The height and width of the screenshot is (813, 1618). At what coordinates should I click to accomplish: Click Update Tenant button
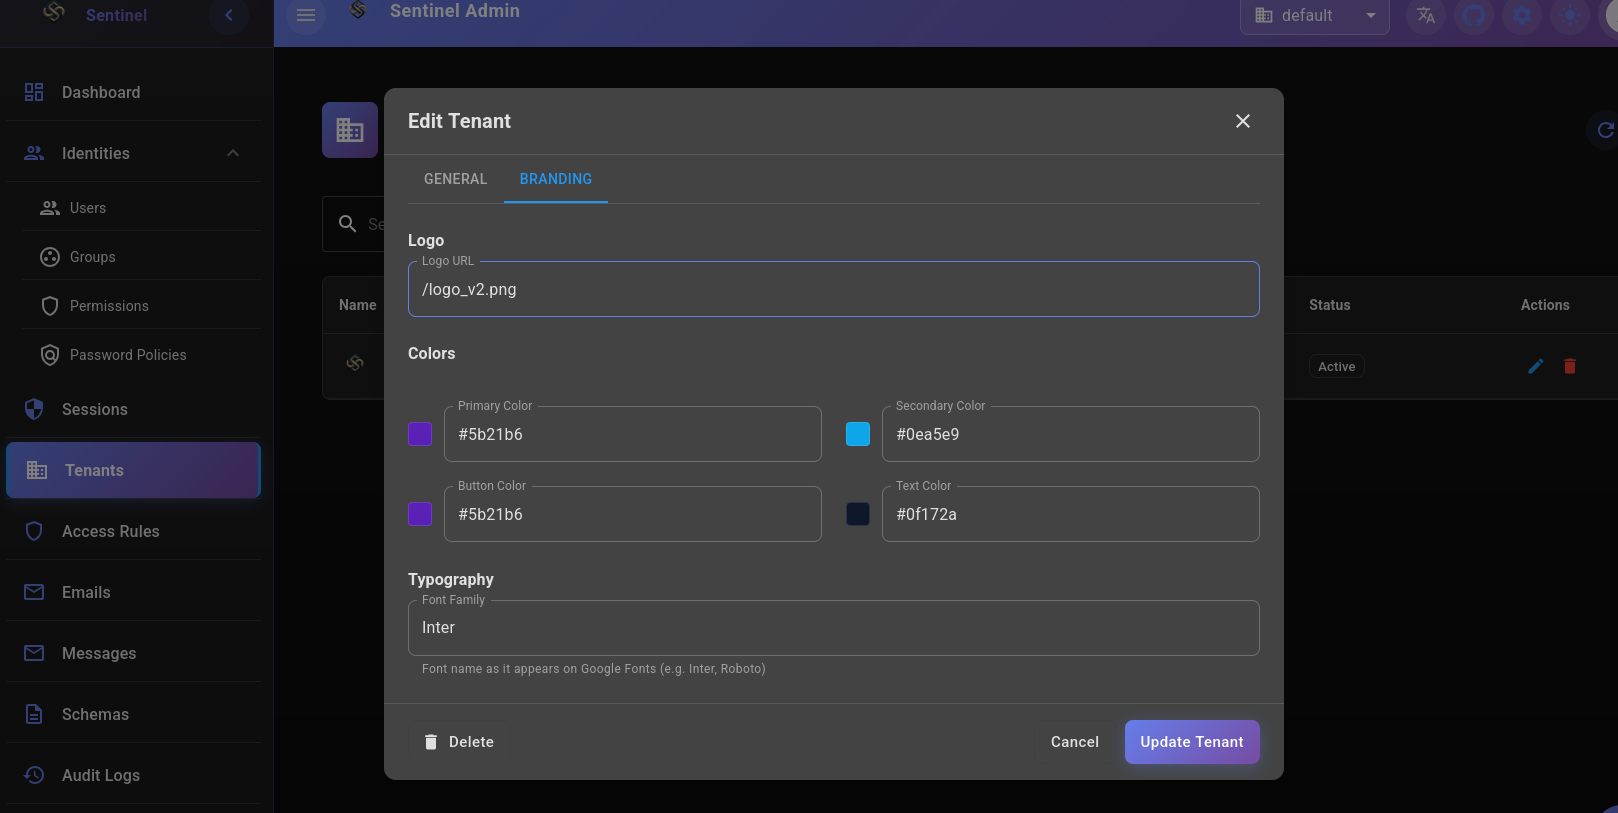pyautogui.click(x=1192, y=742)
